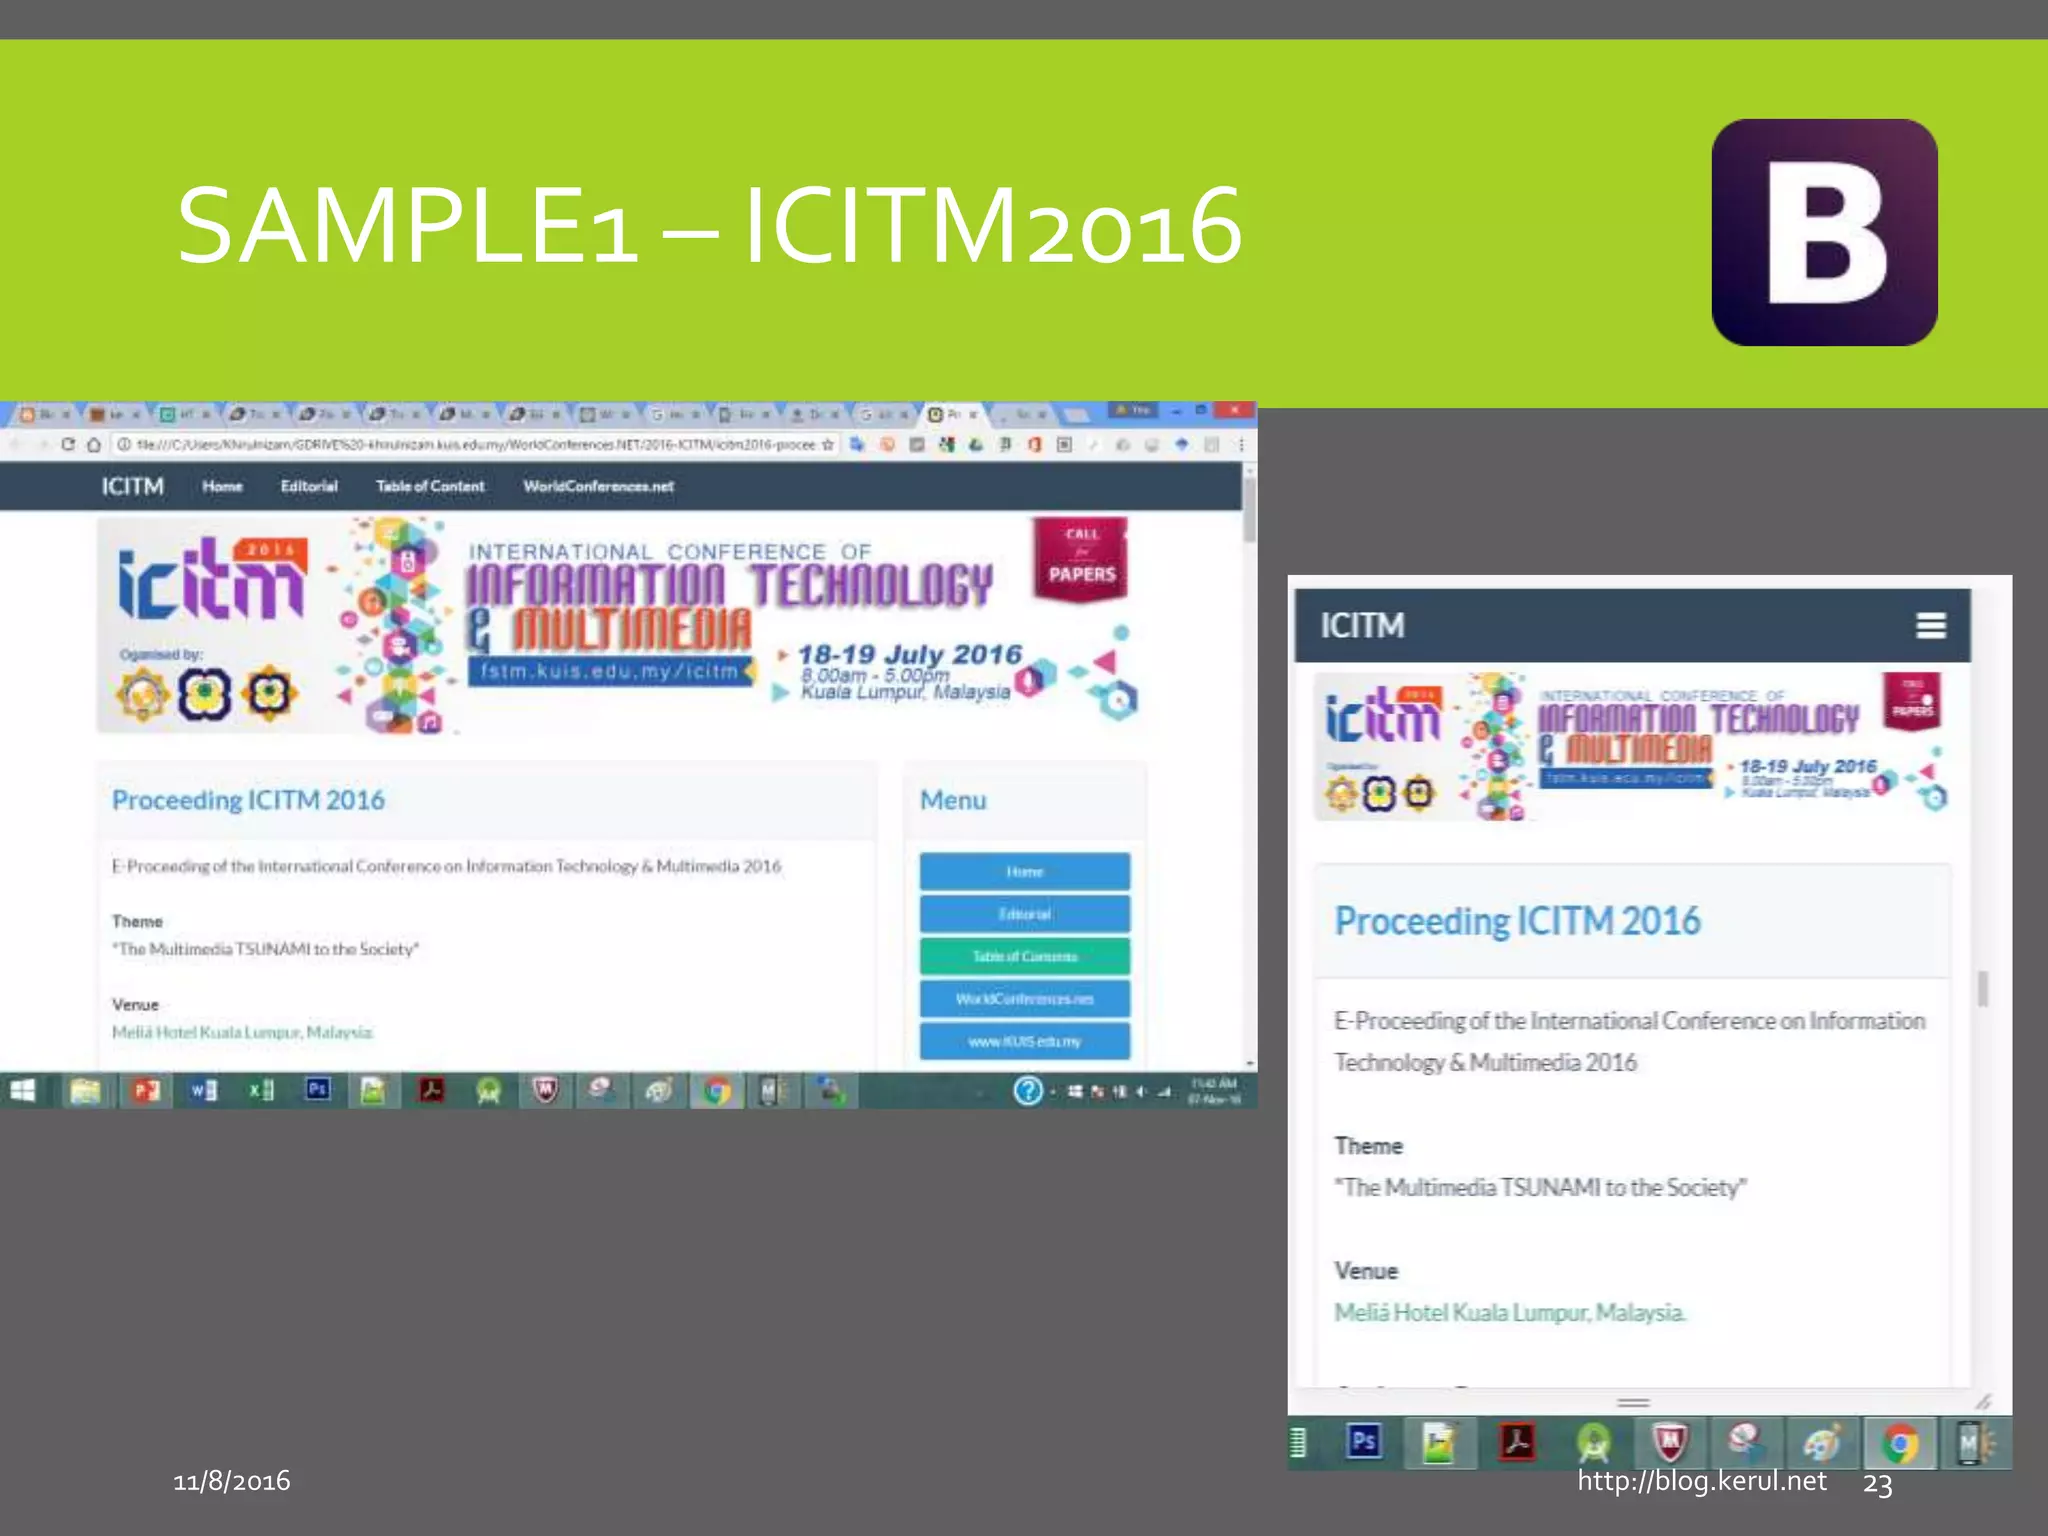Click the www.KUIS.edu.my menu button
This screenshot has height=1536, width=2048.
[1025, 1041]
